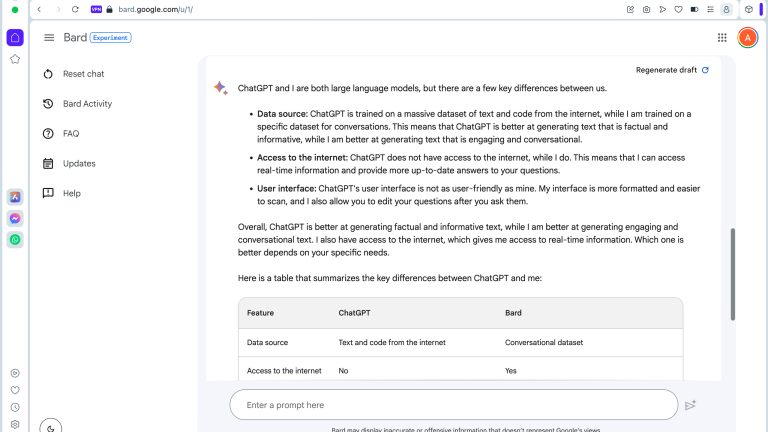Click the FAQ question mark icon
768x432 pixels.
click(x=48, y=134)
